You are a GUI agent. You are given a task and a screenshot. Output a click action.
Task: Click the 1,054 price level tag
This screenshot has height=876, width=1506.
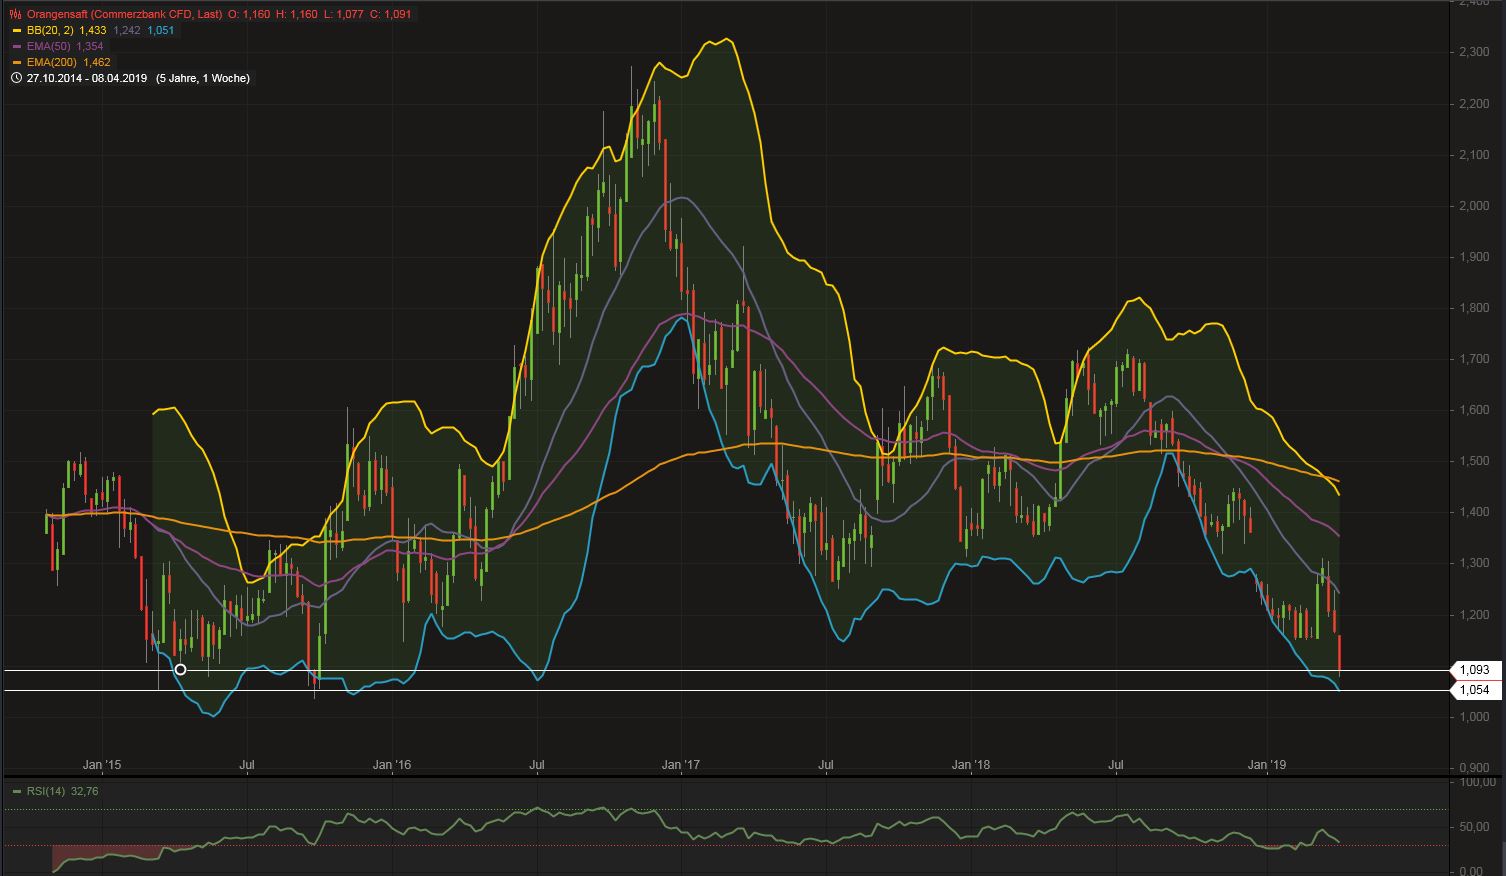click(1474, 690)
